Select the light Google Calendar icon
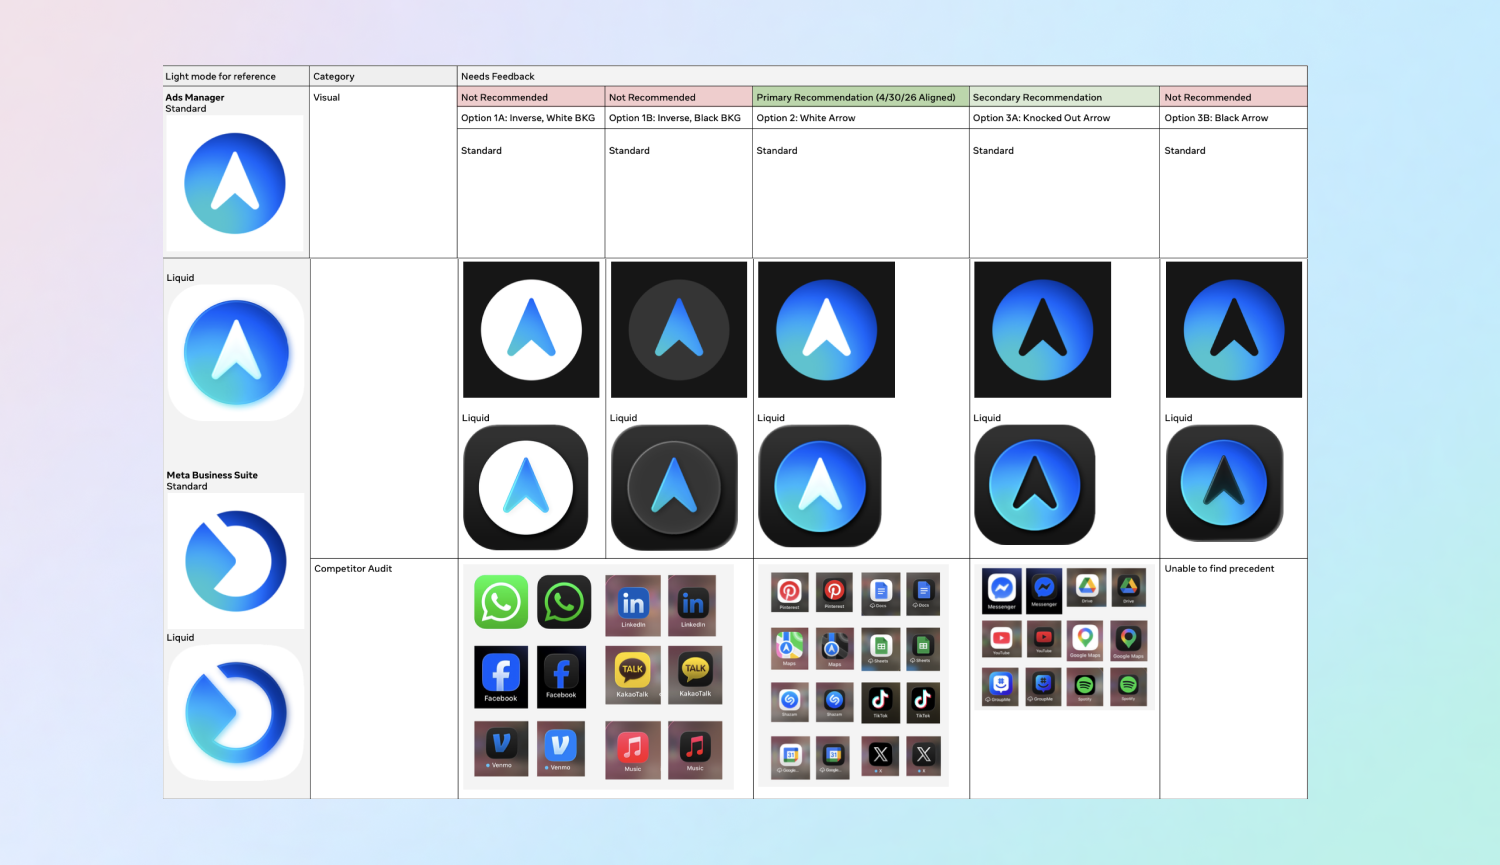Image resolution: width=1500 pixels, height=865 pixels. 790,757
